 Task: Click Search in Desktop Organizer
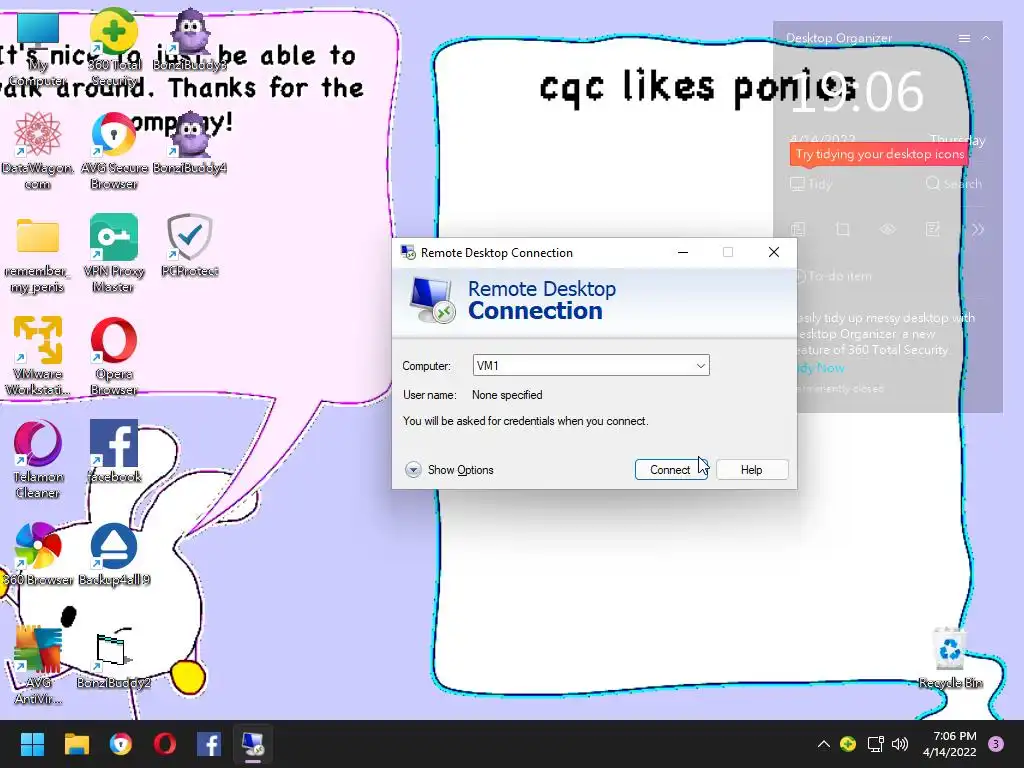point(953,184)
